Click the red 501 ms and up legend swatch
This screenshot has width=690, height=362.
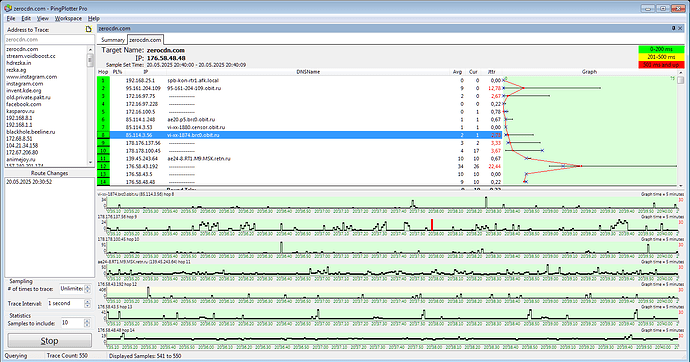pos(661,65)
